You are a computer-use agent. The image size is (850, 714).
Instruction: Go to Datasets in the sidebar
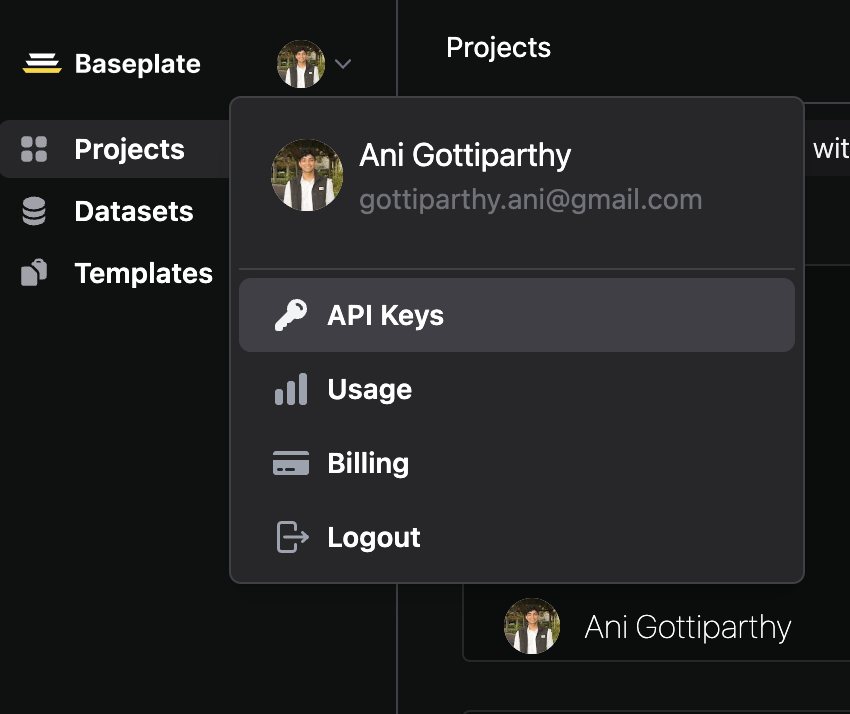(134, 212)
